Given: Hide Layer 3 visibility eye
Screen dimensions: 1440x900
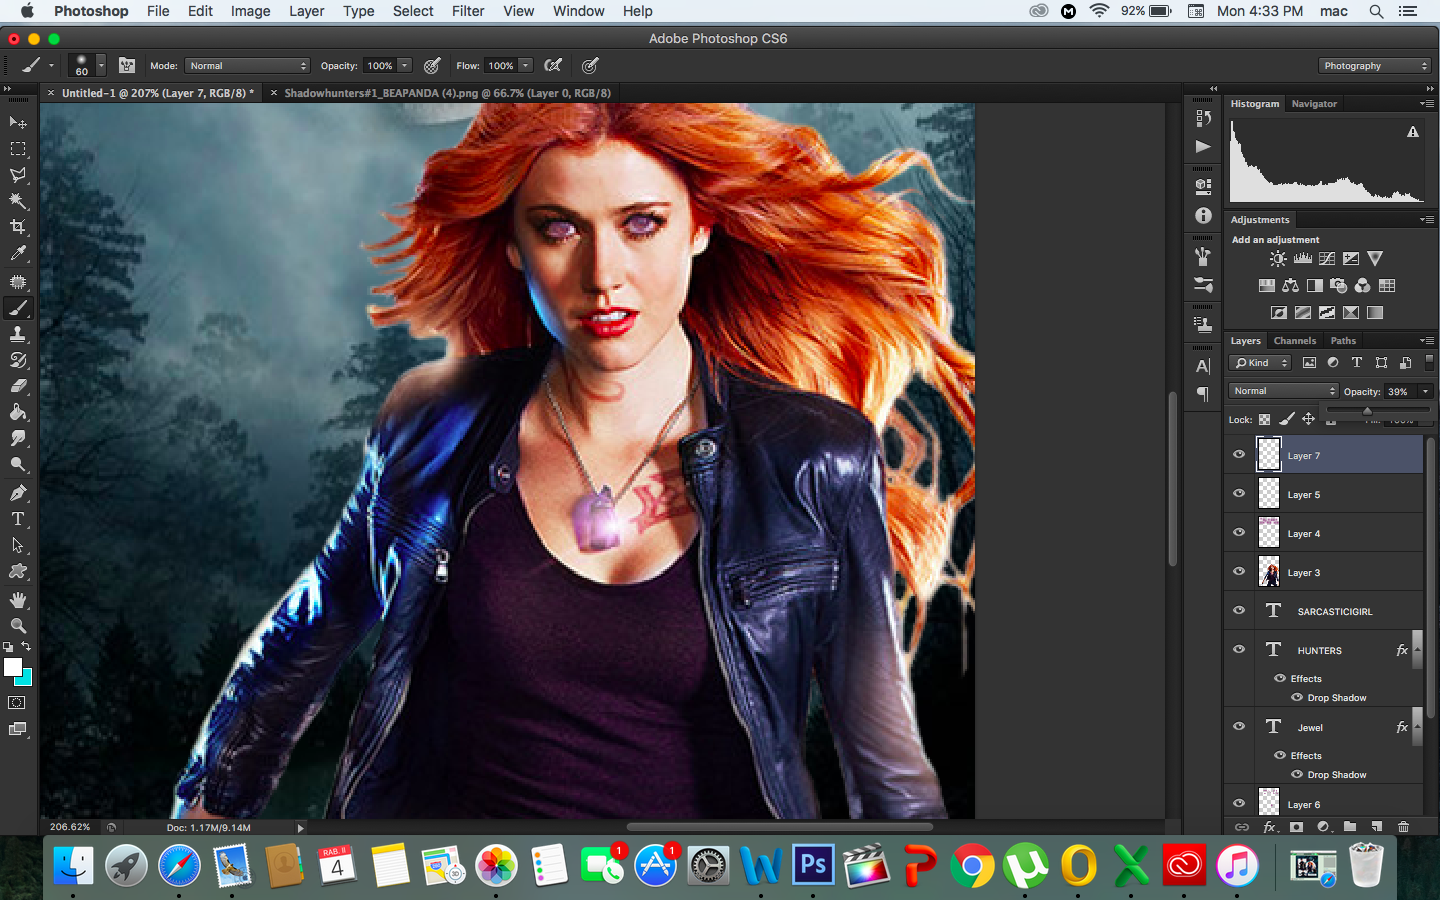Looking at the screenshot, I should tap(1239, 571).
